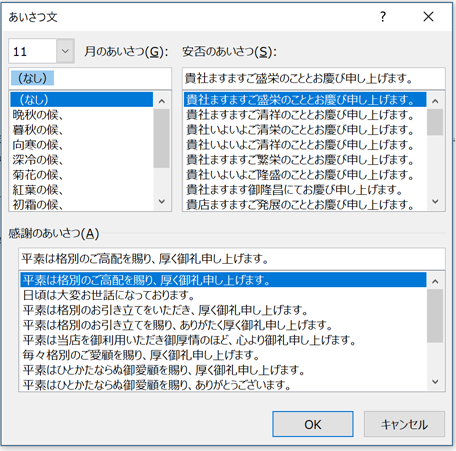Click the up arrow of month greeting list scrollbar

point(162,101)
